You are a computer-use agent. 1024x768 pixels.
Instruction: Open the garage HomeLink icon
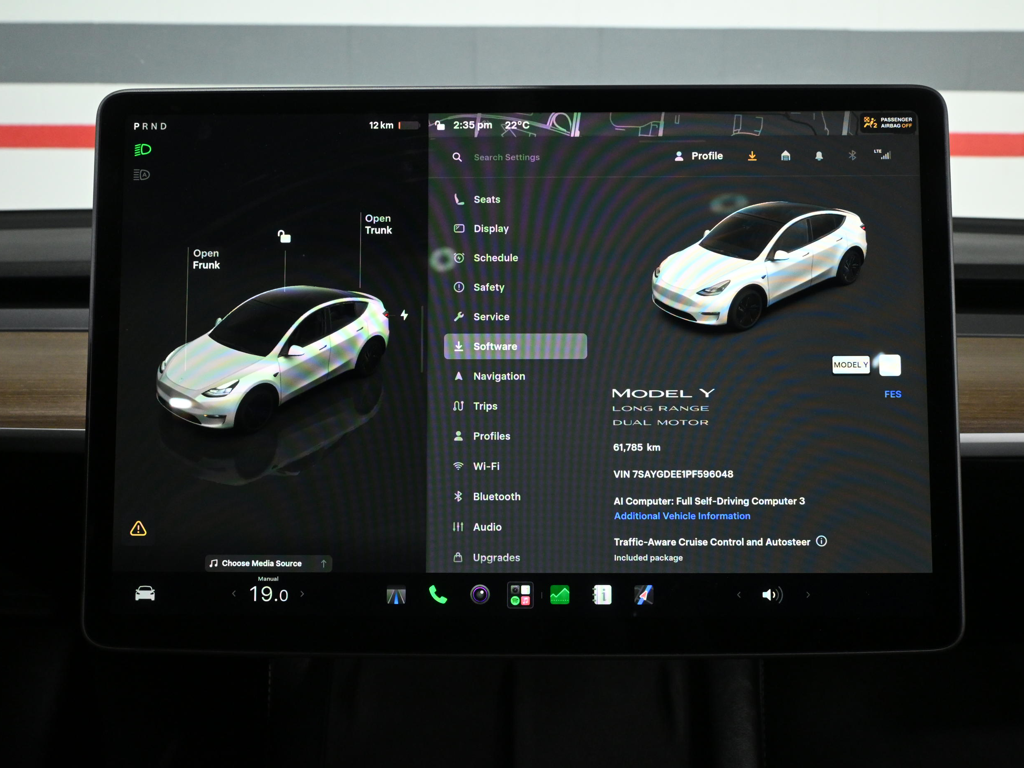point(786,155)
